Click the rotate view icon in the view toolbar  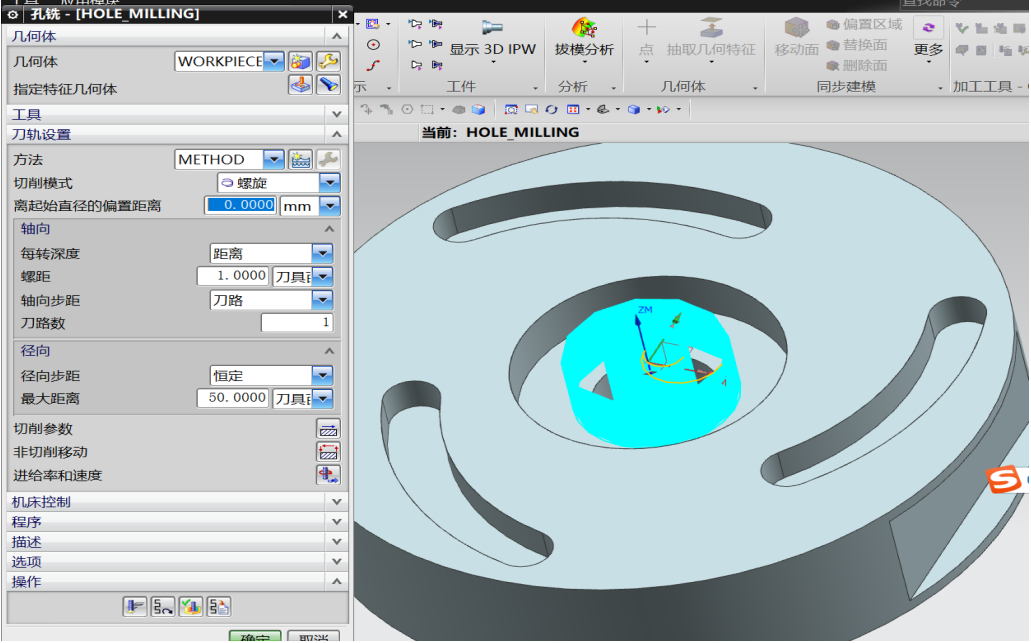(x=551, y=109)
